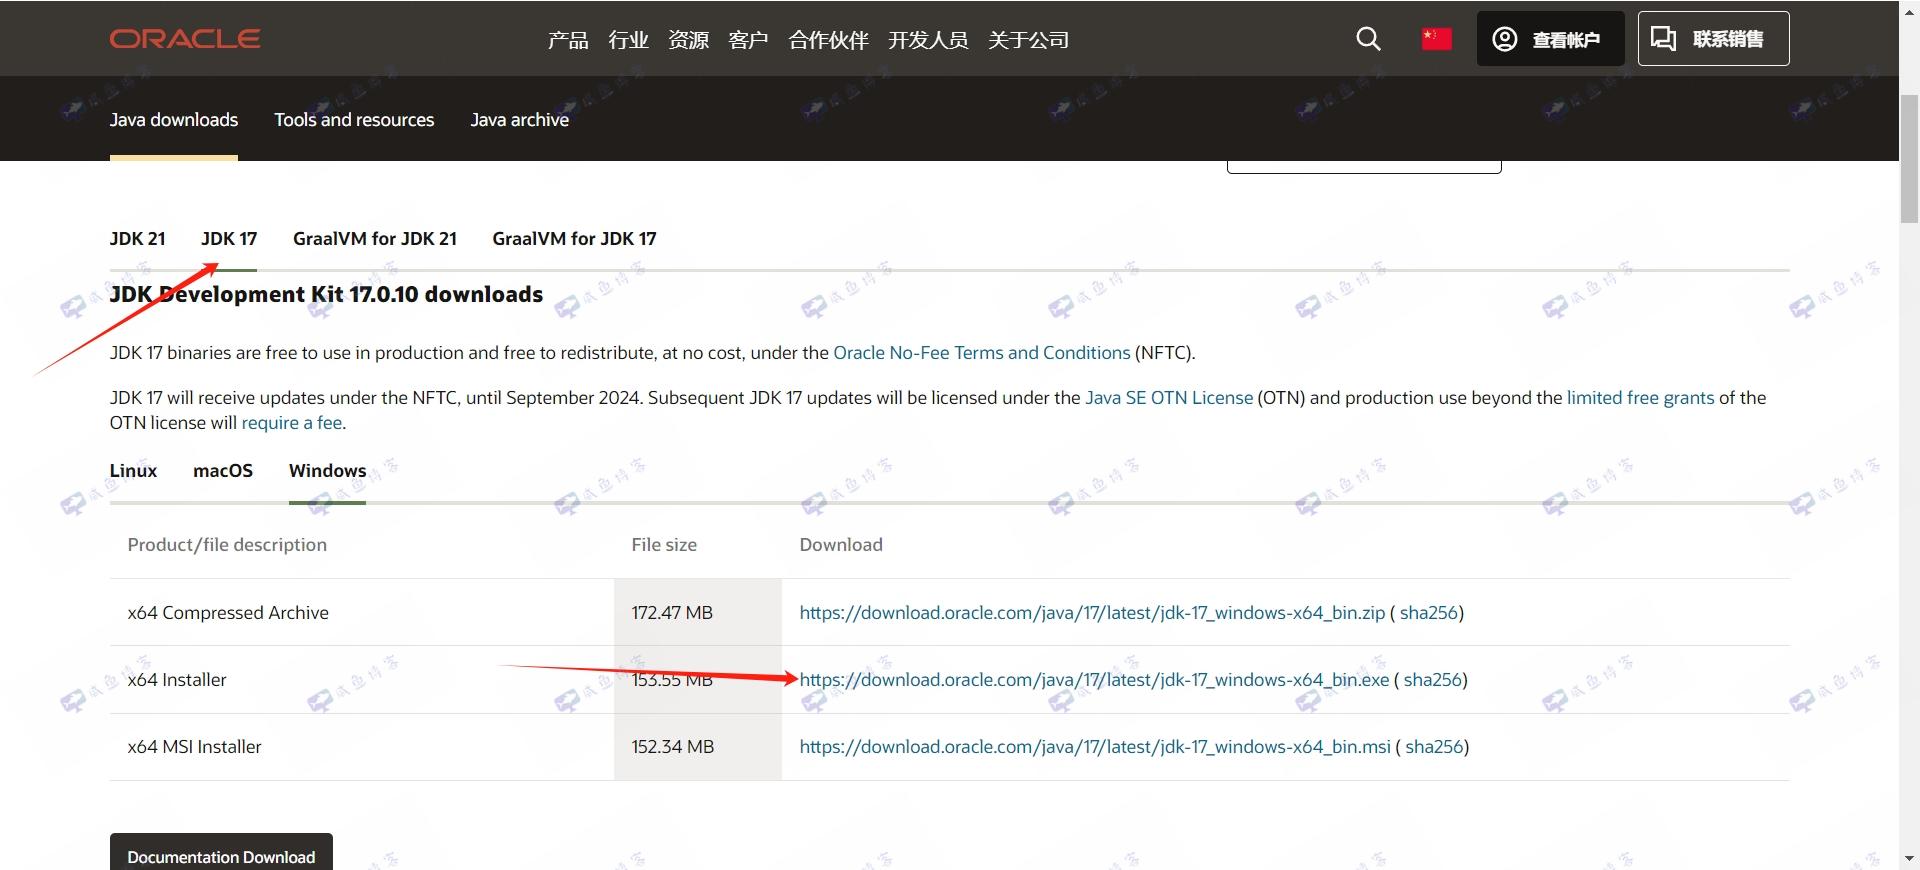This screenshot has width=1920, height=870.
Task: Click the page vertical scrollbar thumb
Action: point(1909,160)
